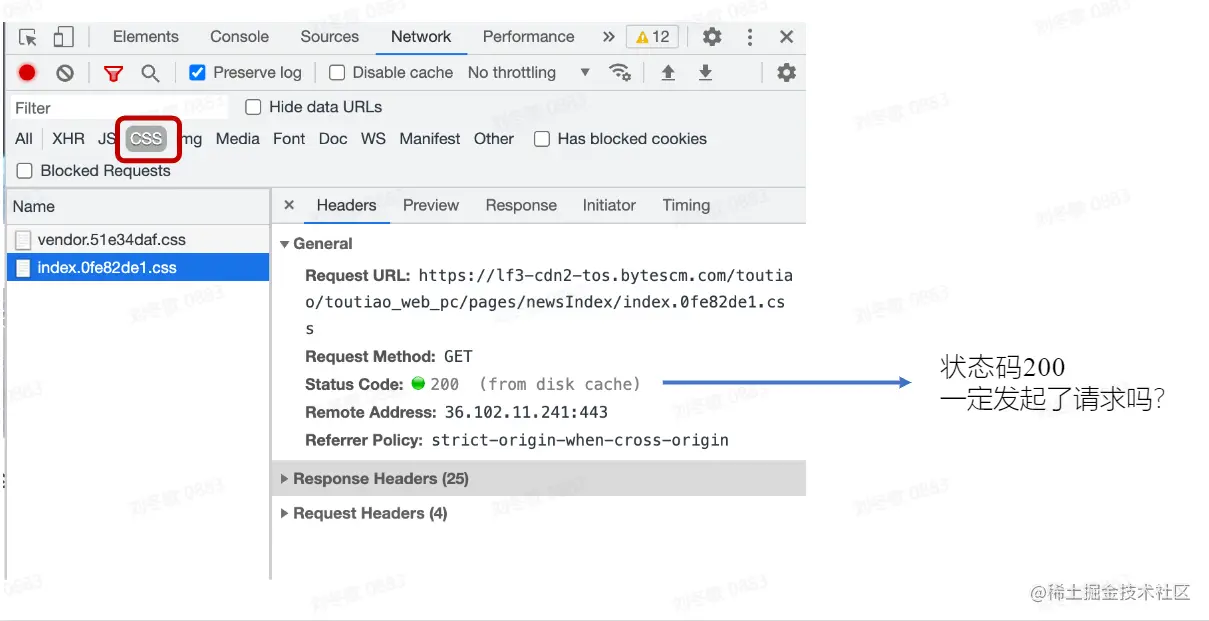Check the Hide data URLs option
The image size is (1209, 621).
pyautogui.click(x=253, y=107)
